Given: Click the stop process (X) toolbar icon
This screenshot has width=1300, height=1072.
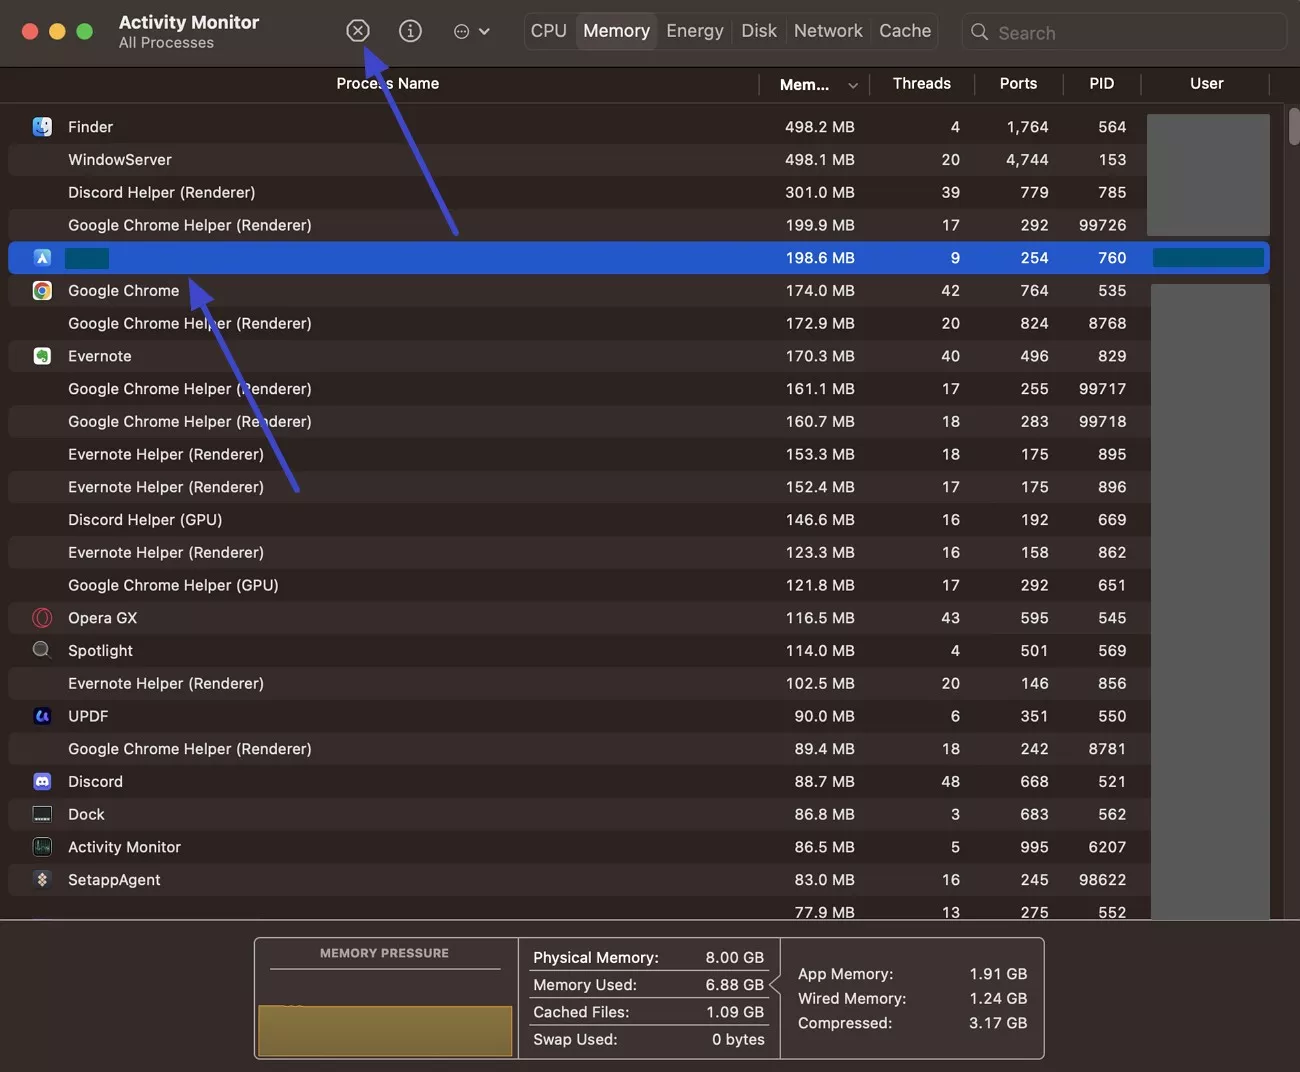Looking at the screenshot, I should point(358,30).
